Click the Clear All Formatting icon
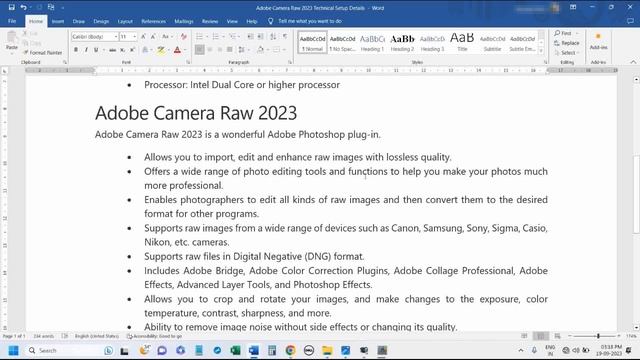Image resolution: width=640 pixels, height=360 pixels. [x=184, y=37]
